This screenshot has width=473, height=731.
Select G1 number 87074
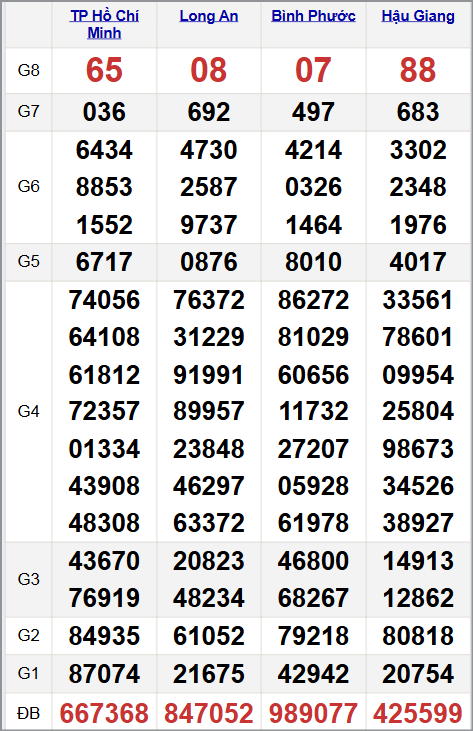point(104,674)
